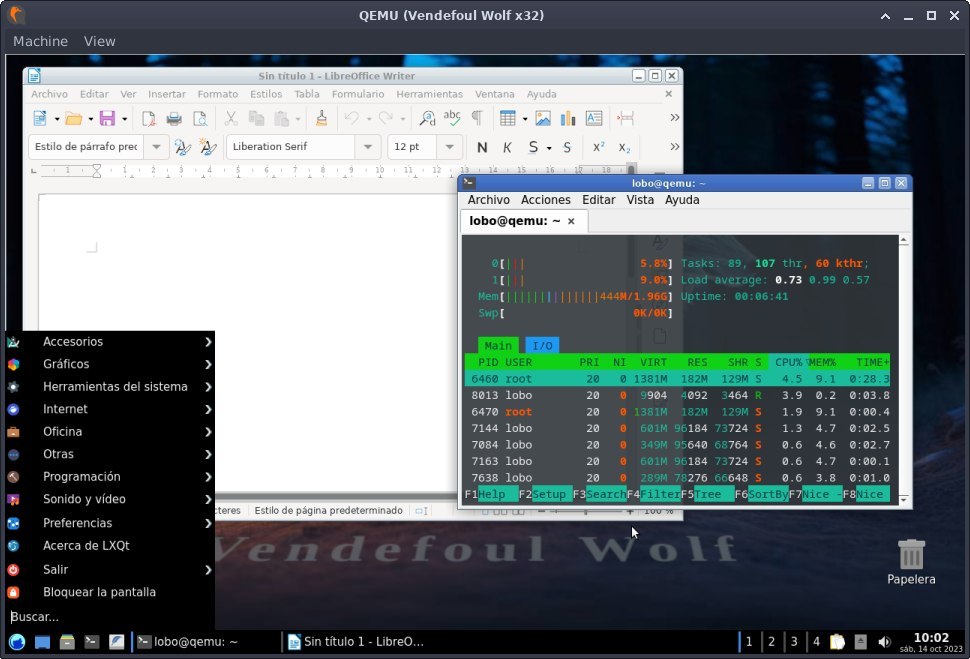970x659 pixels.
Task: Insert a table using the grid icon
Action: coord(508,118)
